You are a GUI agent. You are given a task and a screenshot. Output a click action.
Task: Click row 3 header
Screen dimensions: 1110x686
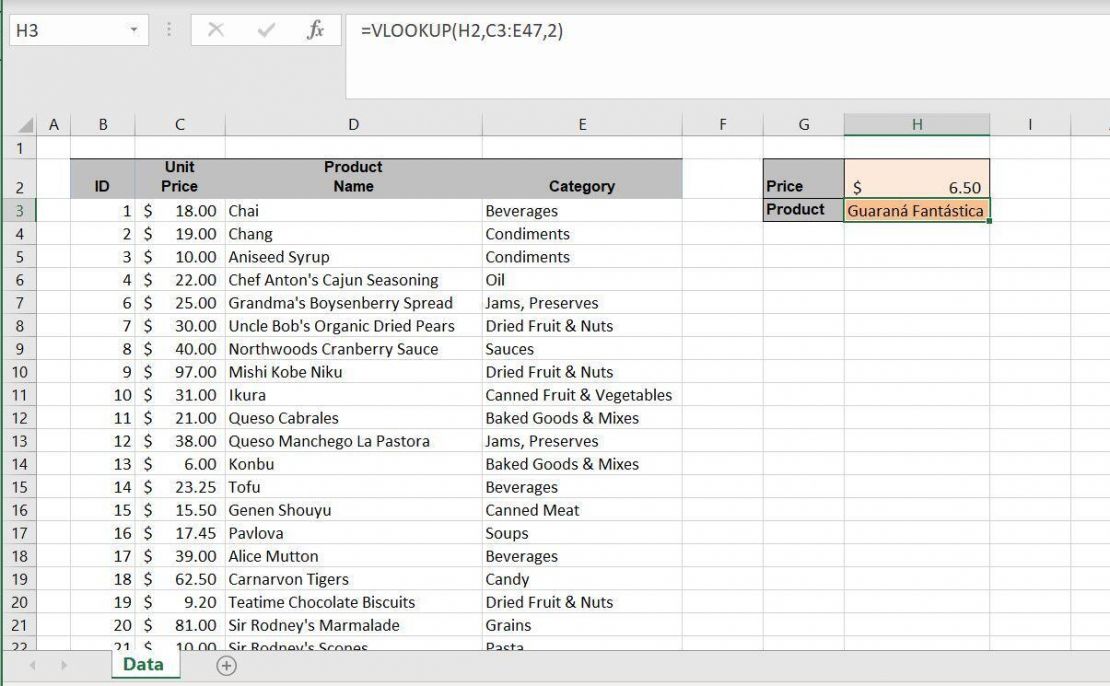20,210
